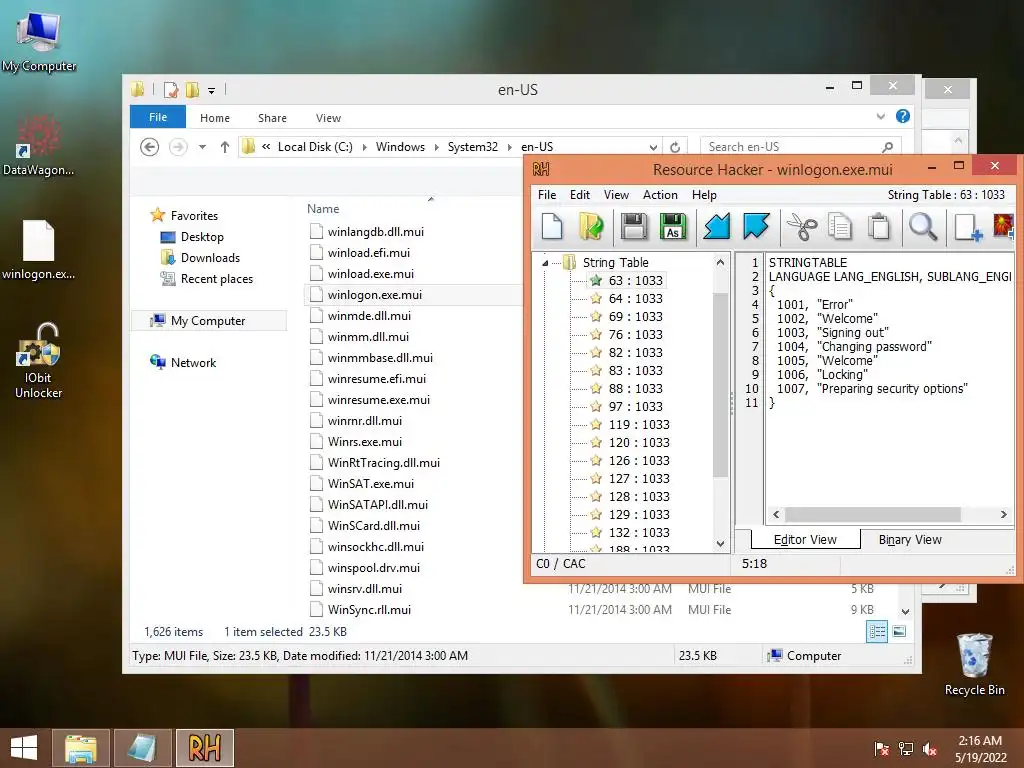Click the Open file icon in Resource Hacker
The width and height of the screenshot is (1024, 768).
592,227
